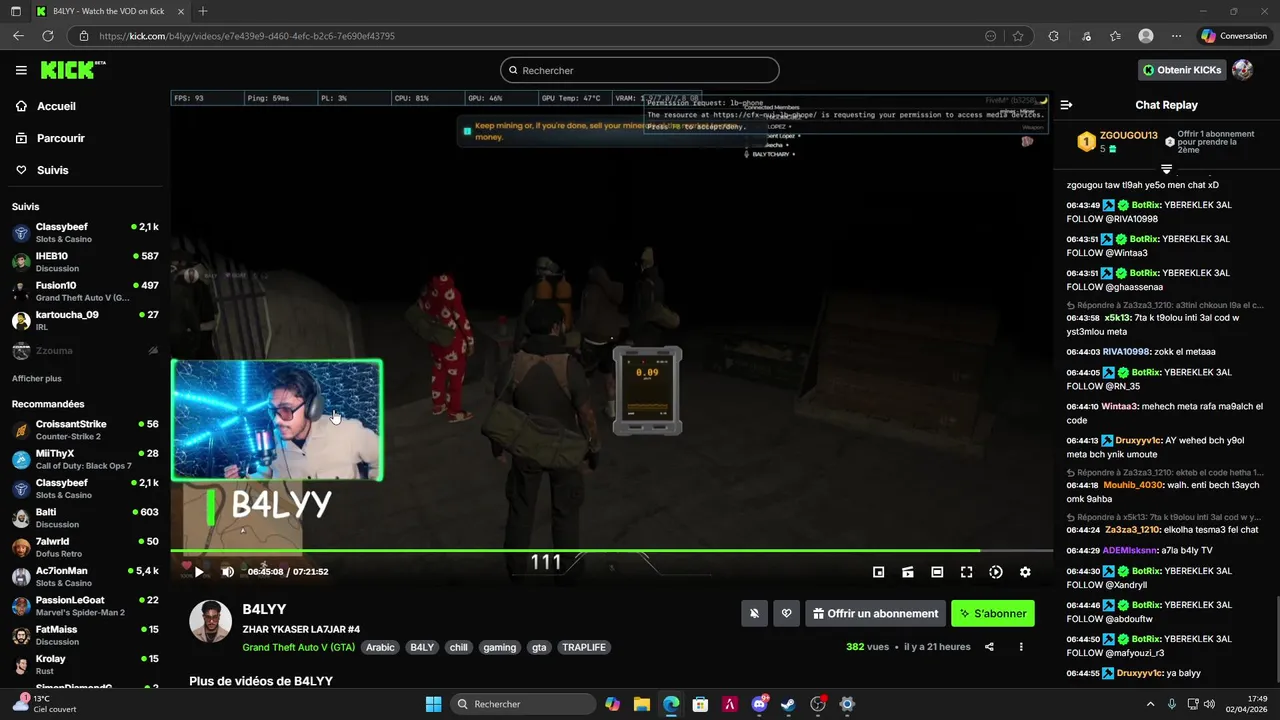Expand Afficher plus in followed list
The image size is (1280, 720).
coord(37,379)
